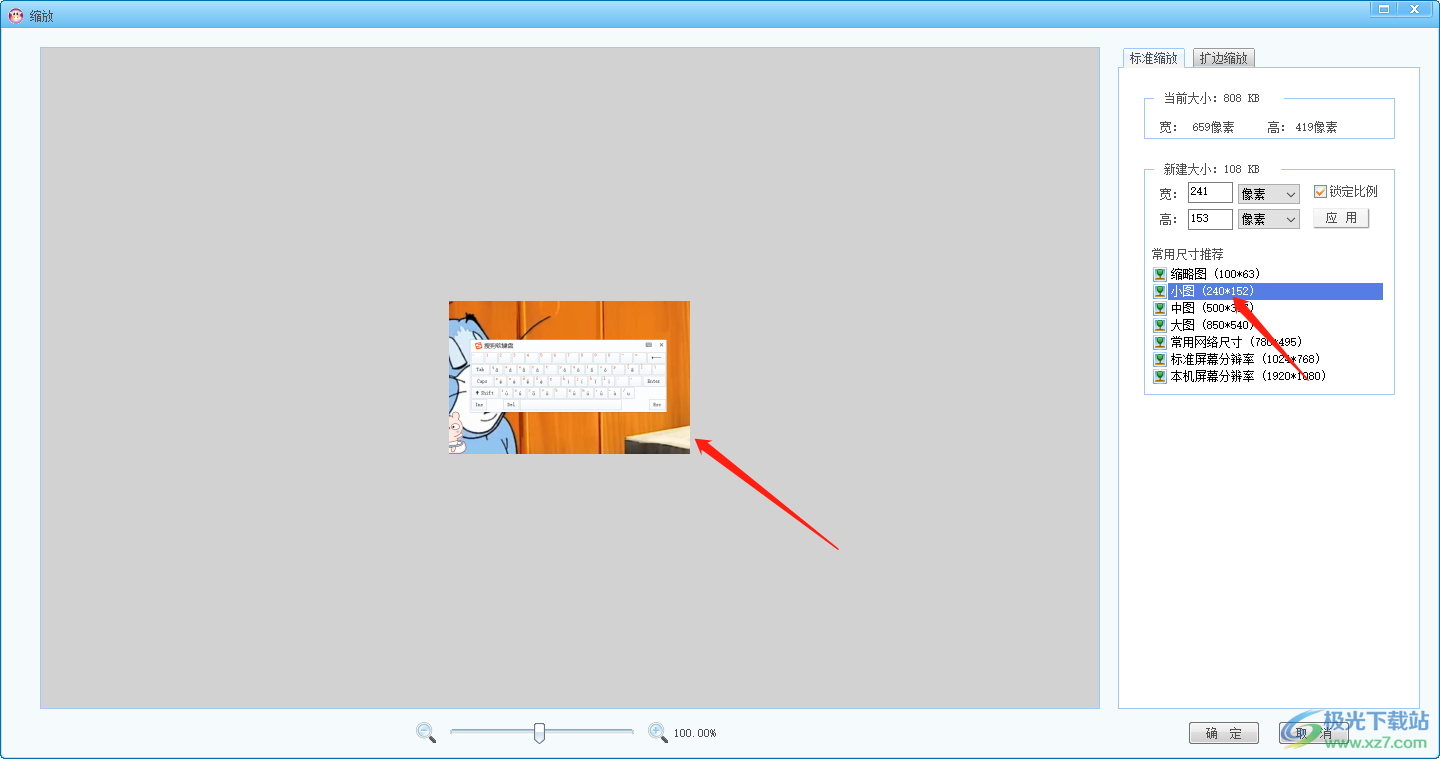
Task: Click the 高 height input field
Action: (1210, 219)
